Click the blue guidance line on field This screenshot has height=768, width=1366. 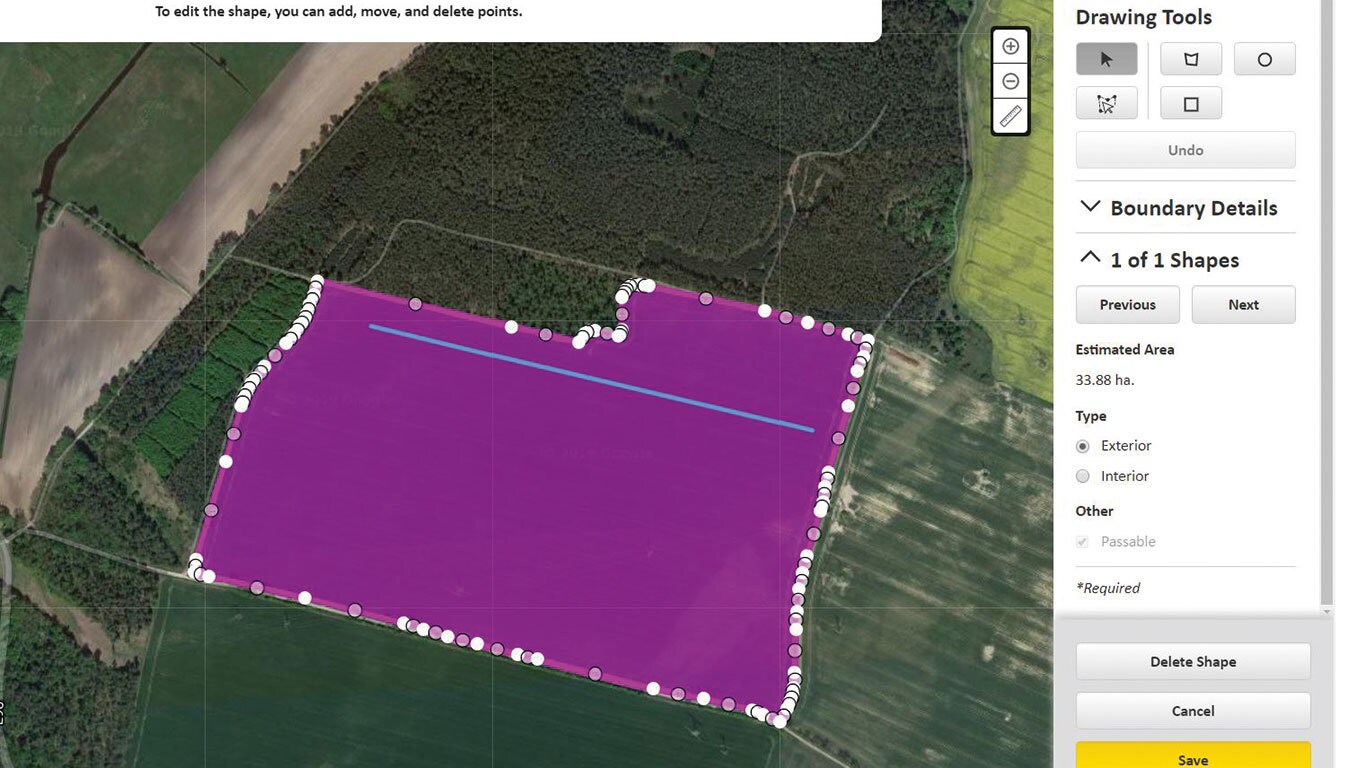590,377
